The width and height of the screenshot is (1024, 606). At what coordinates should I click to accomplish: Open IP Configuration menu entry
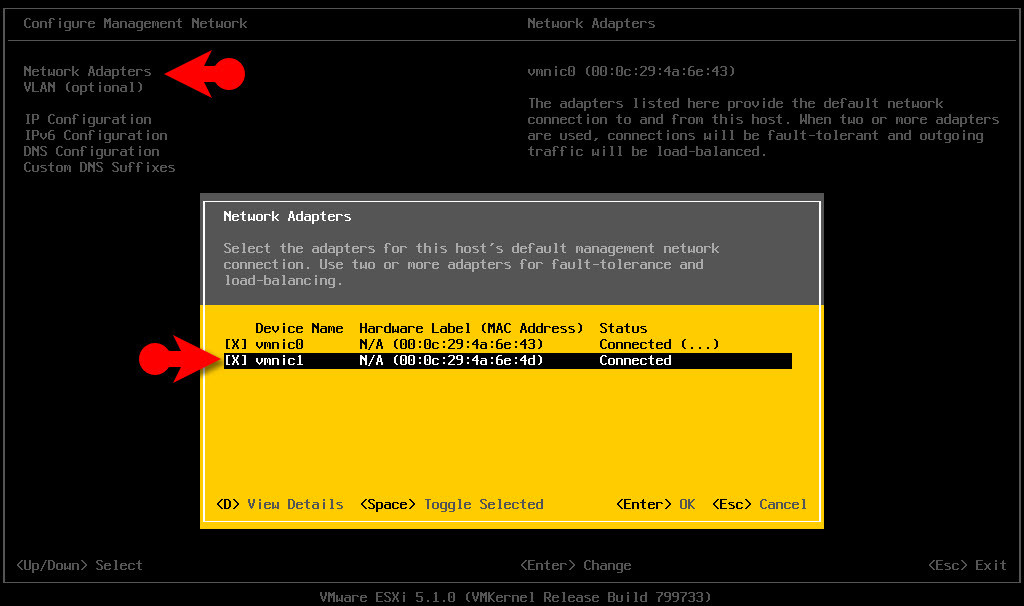pyautogui.click(x=88, y=120)
